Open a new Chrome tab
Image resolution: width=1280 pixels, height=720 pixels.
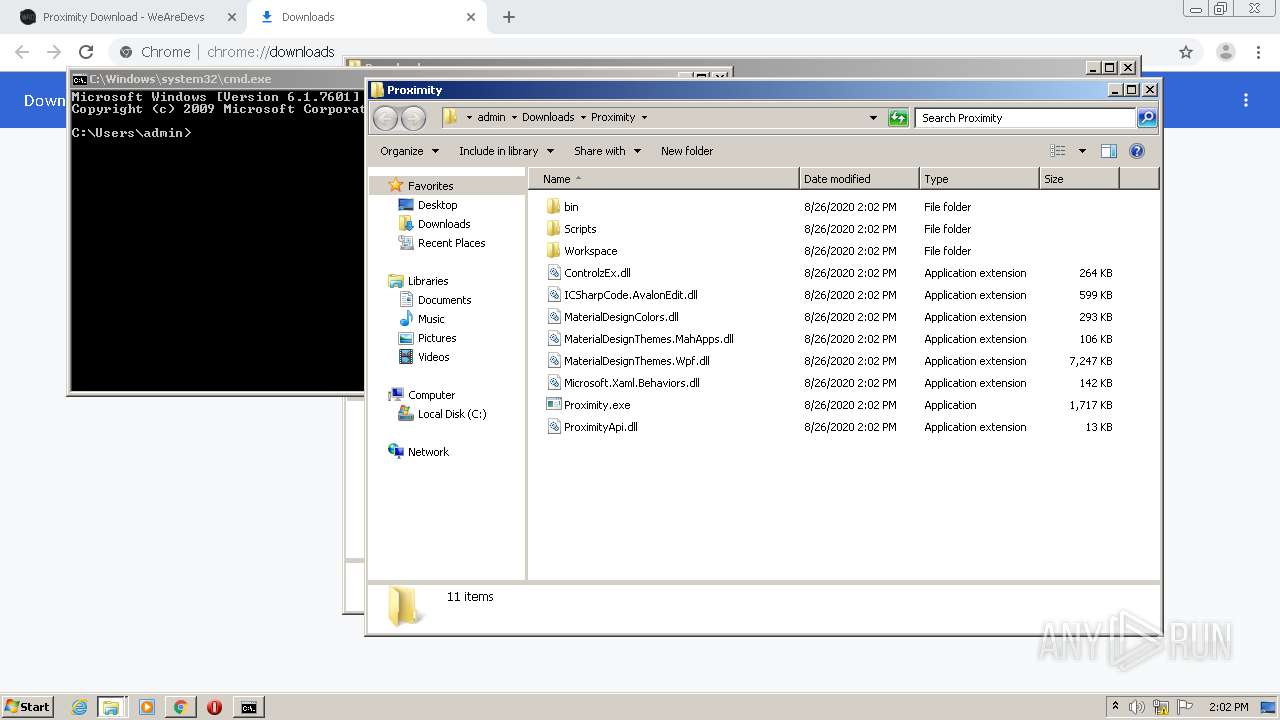[509, 17]
